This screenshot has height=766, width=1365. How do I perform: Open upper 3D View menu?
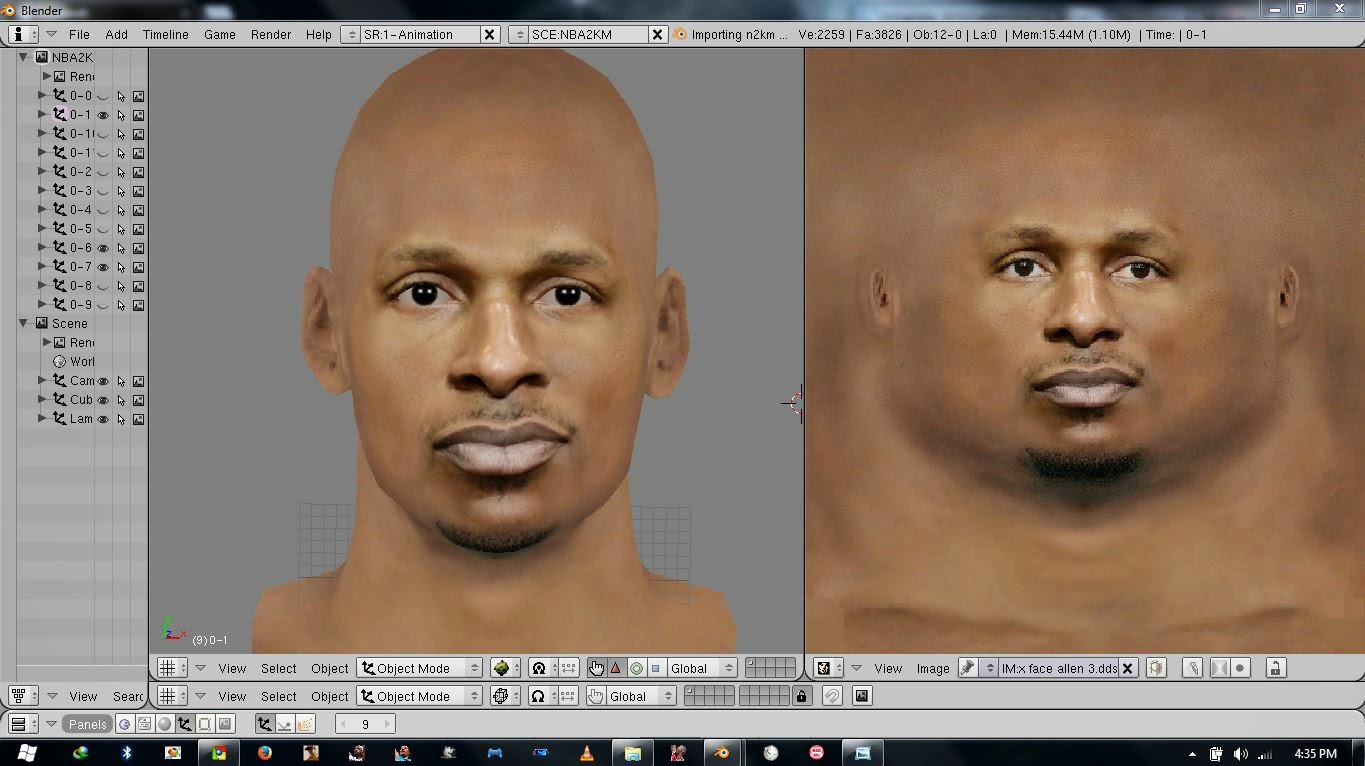coord(232,668)
